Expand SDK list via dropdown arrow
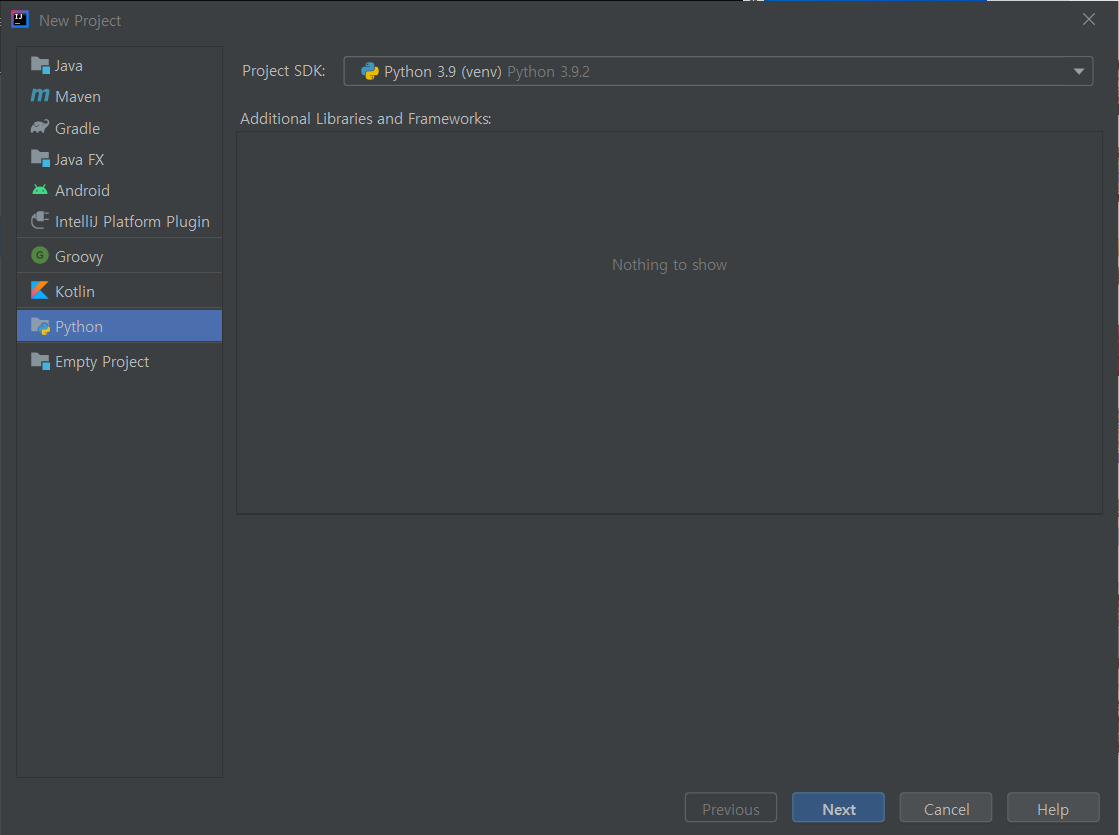 click(1078, 71)
